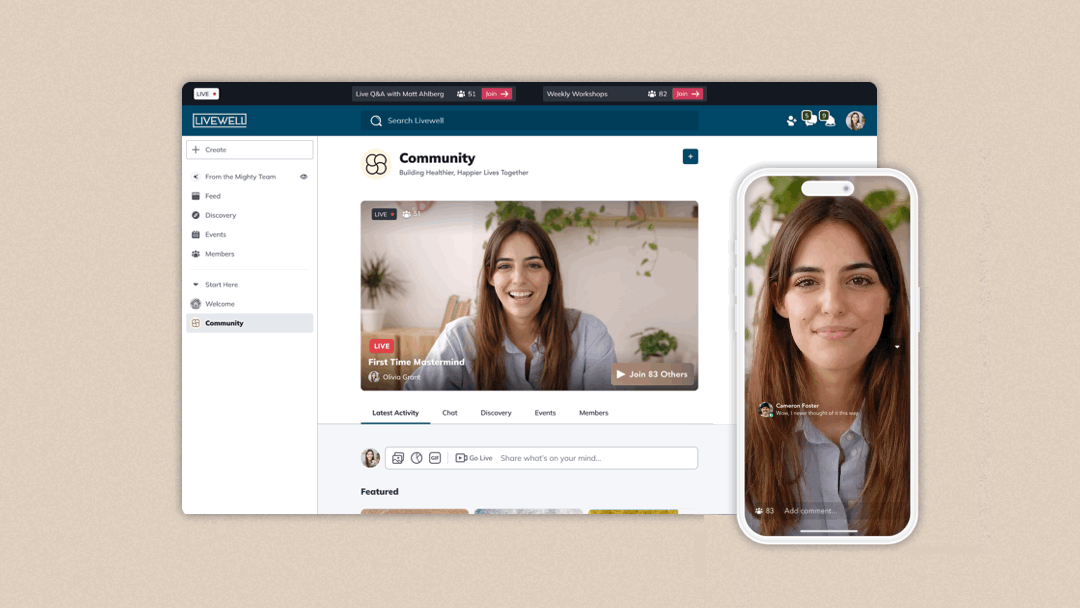Toggle visibility eye next to From the Mighty Team
Image resolution: width=1080 pixels, height=608 pixels.
(x=304, y=176)
